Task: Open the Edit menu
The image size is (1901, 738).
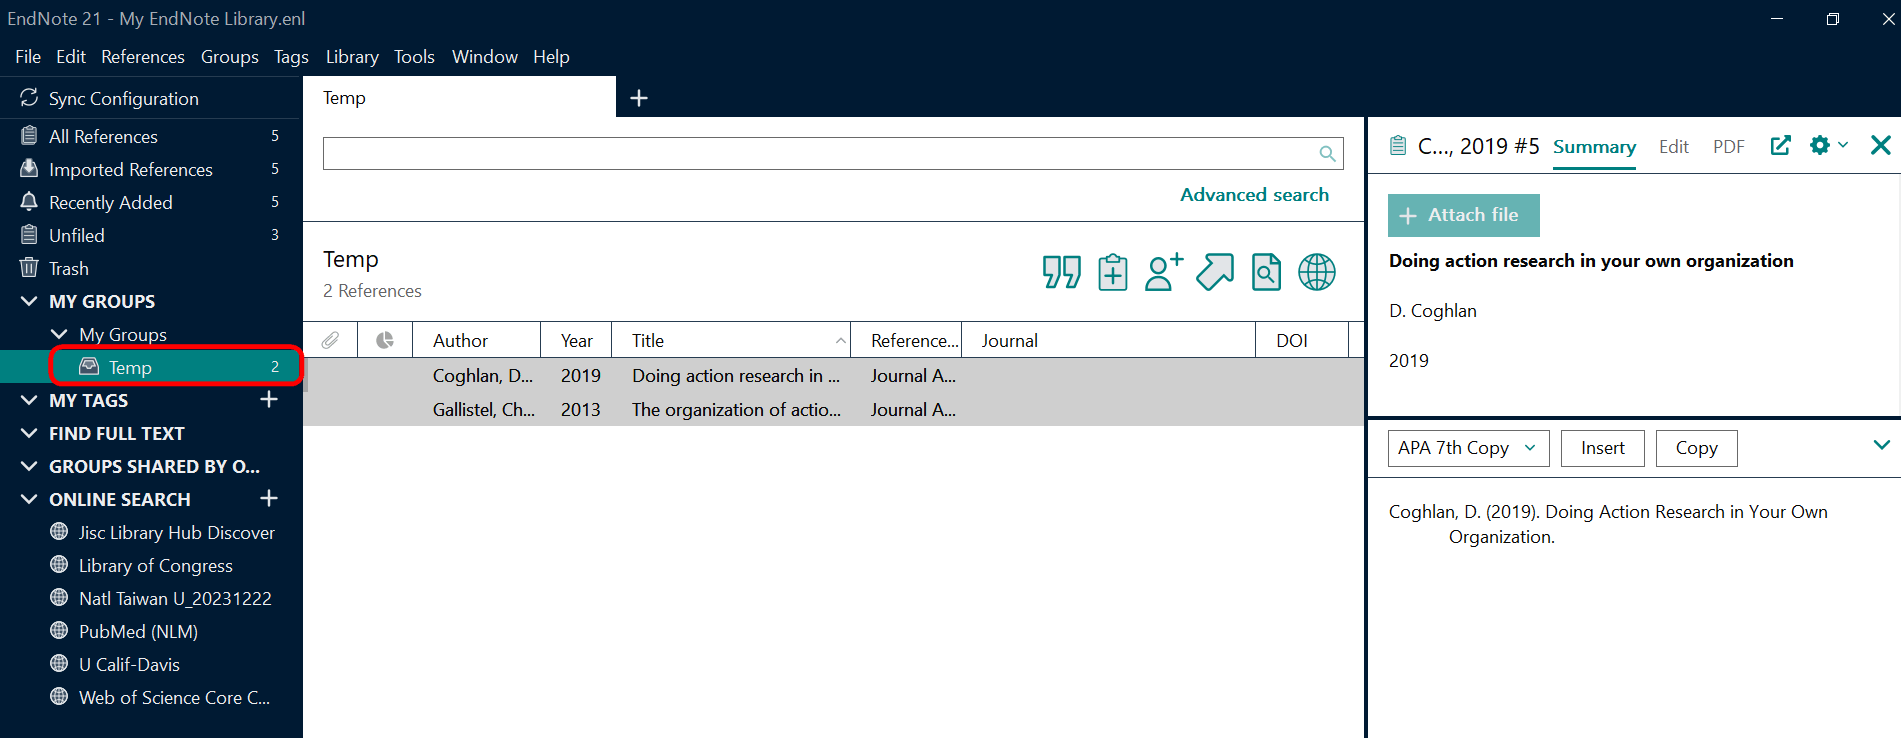Action: [71, 57]
